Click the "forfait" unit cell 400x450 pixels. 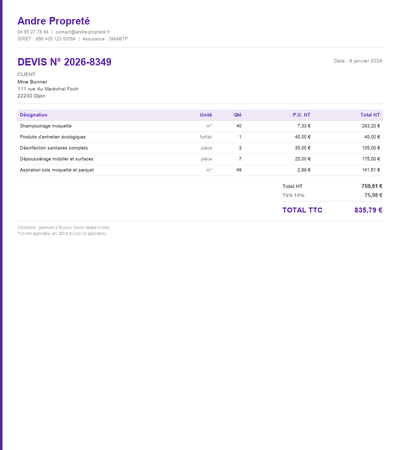[206, 137]
